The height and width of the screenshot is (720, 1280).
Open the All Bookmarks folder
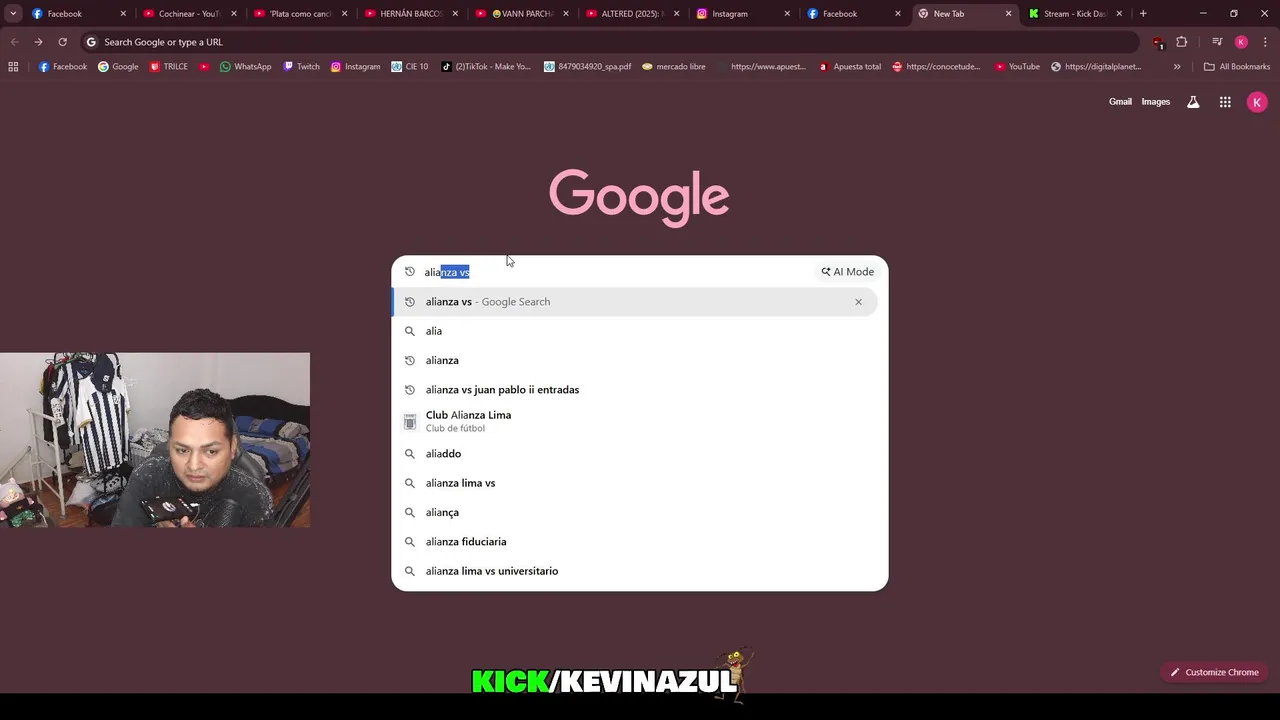(1237, 67)
